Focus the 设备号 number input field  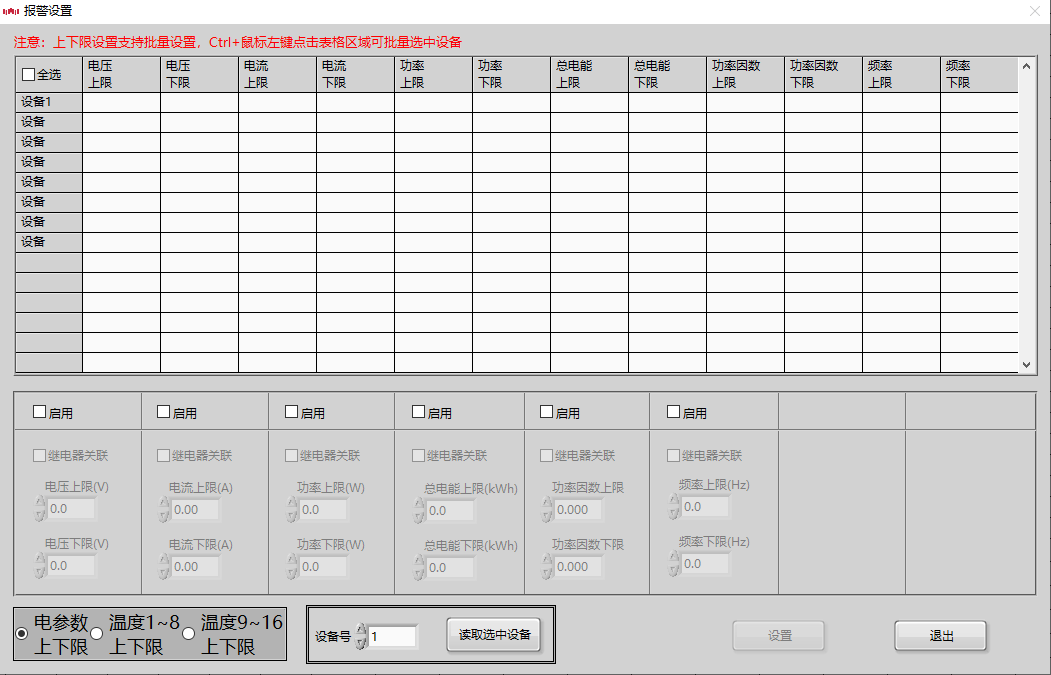click(x=392, y=636)
